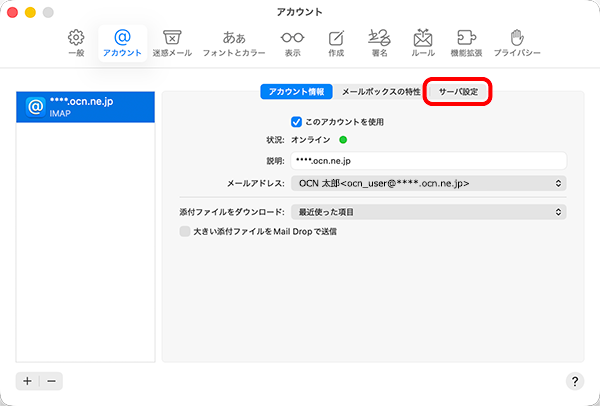Screen dimensions: 600x406
Task: Click the plus button to add account
Action: (28, 381)
